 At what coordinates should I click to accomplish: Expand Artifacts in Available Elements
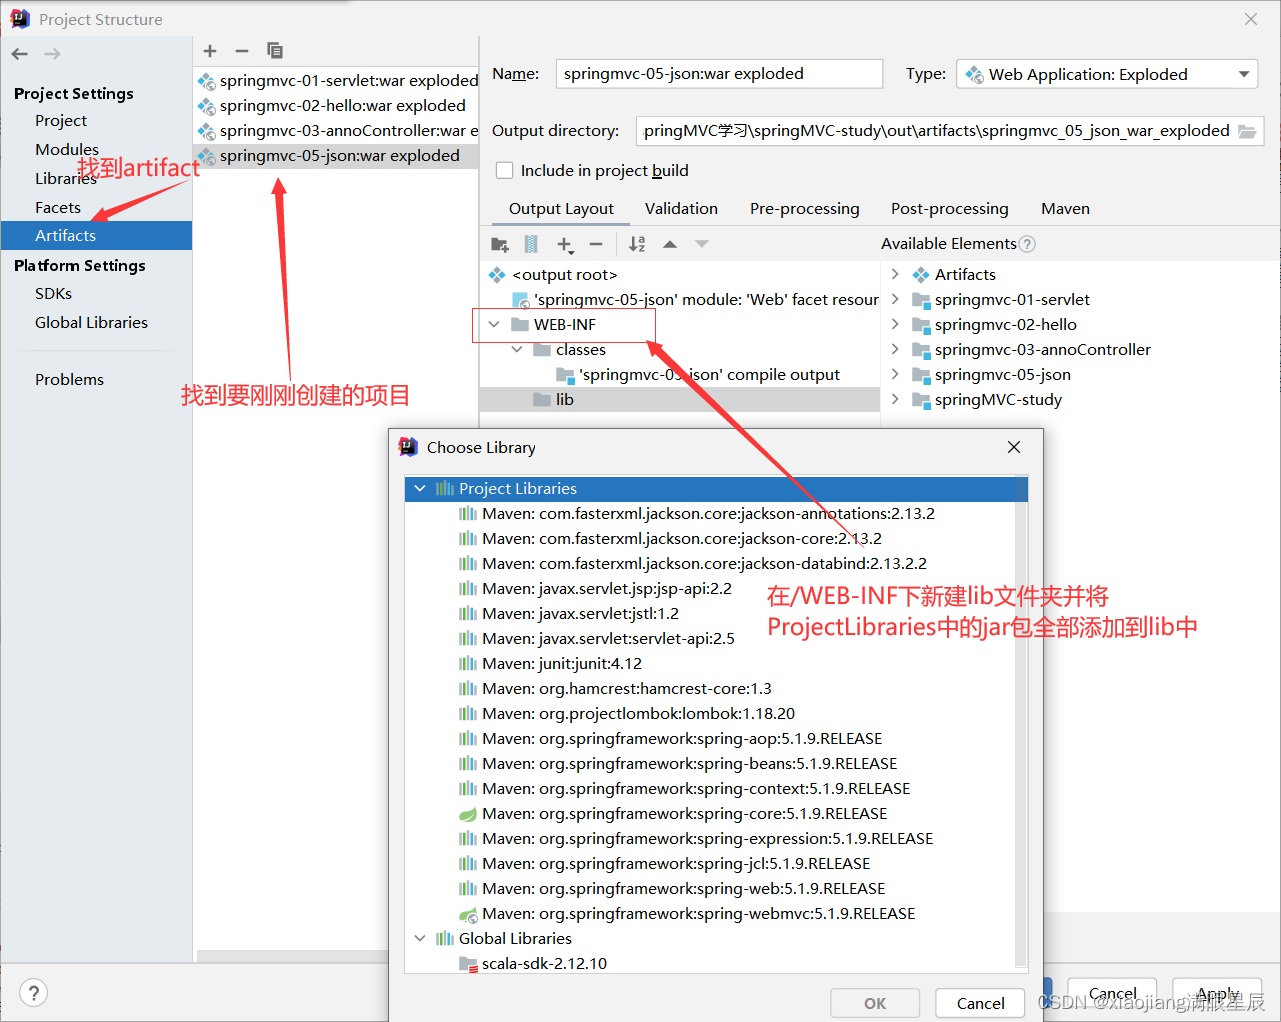pyautogui.click(x=895, y=274)
